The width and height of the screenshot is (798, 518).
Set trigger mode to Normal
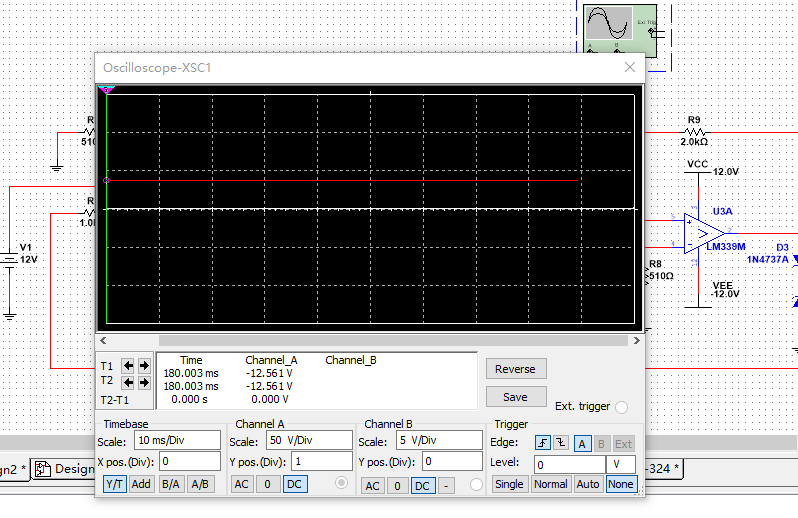pos(551,484)
